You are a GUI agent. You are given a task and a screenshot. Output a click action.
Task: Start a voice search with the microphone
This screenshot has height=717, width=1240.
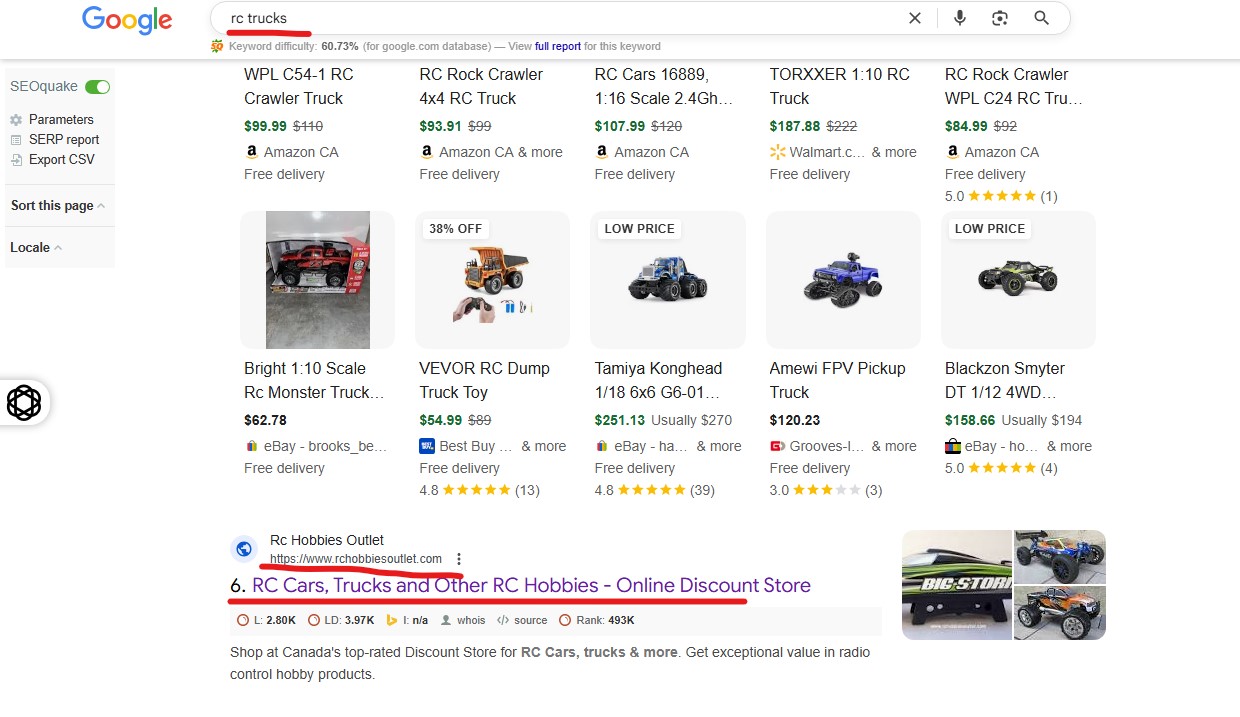(x=960, y=18)
